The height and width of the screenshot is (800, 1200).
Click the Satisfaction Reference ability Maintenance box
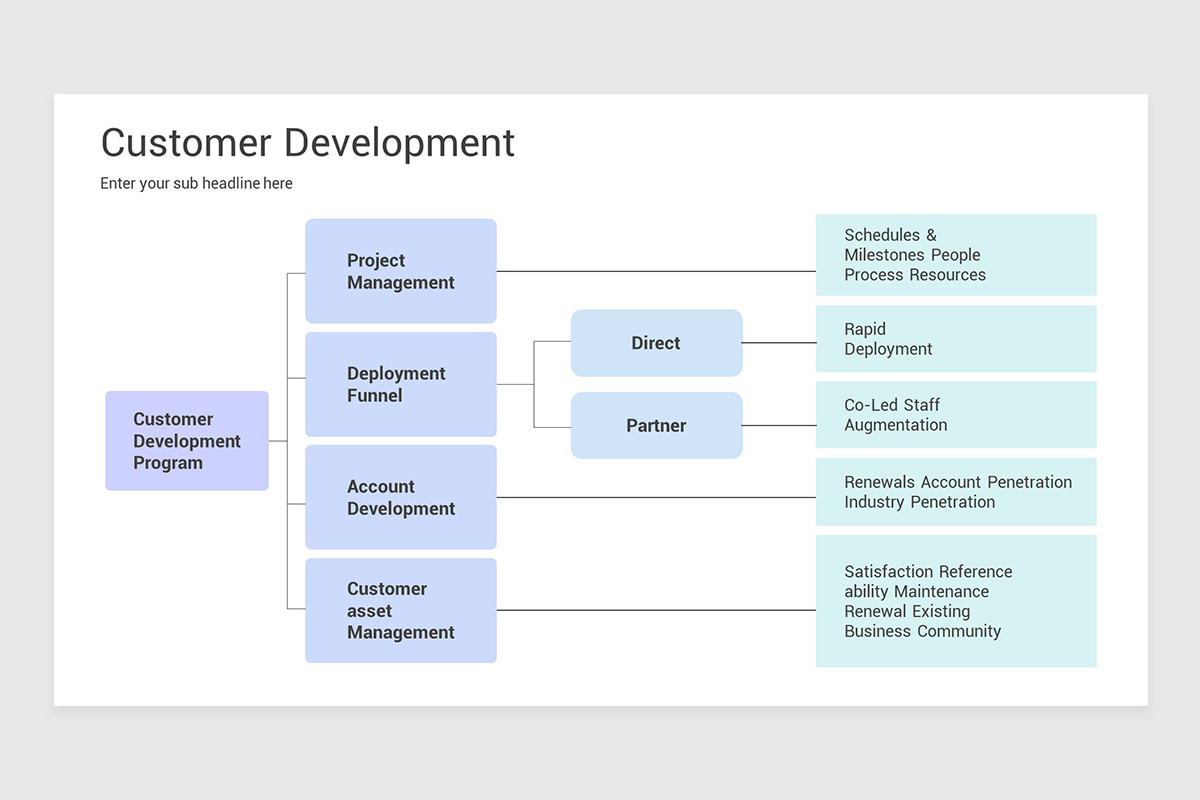point(955,600)
